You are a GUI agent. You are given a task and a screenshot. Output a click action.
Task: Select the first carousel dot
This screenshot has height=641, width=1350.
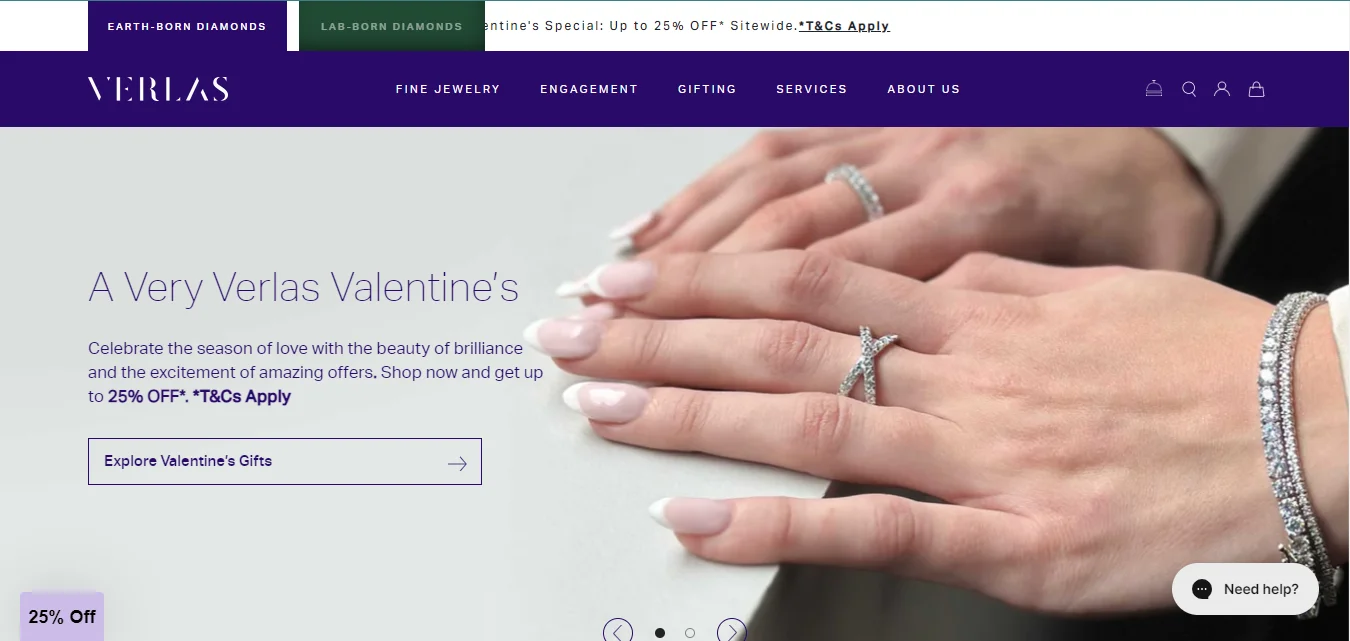(660, 633)
